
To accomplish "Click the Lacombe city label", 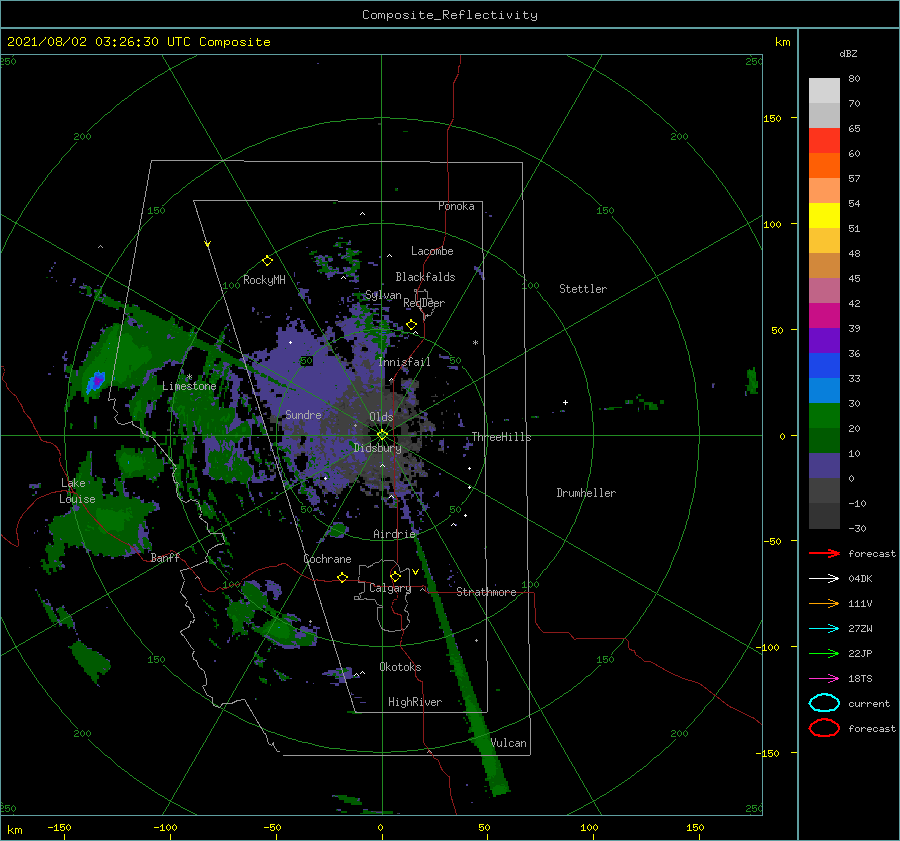I will click(432, 251).
